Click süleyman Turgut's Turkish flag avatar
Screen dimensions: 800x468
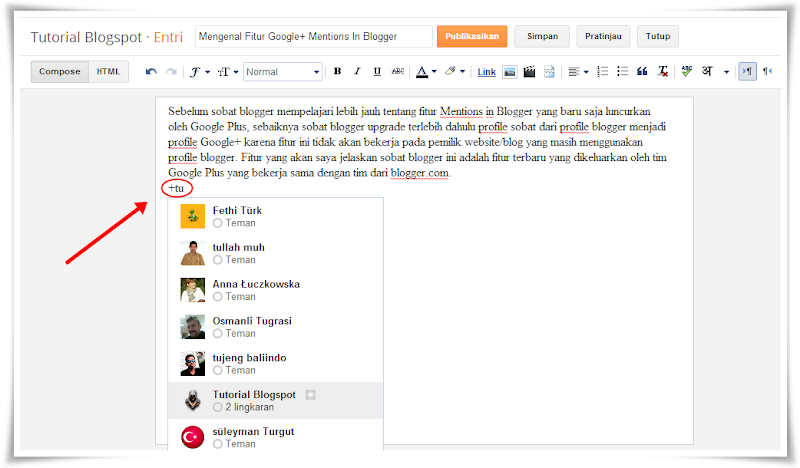point(192,437)
